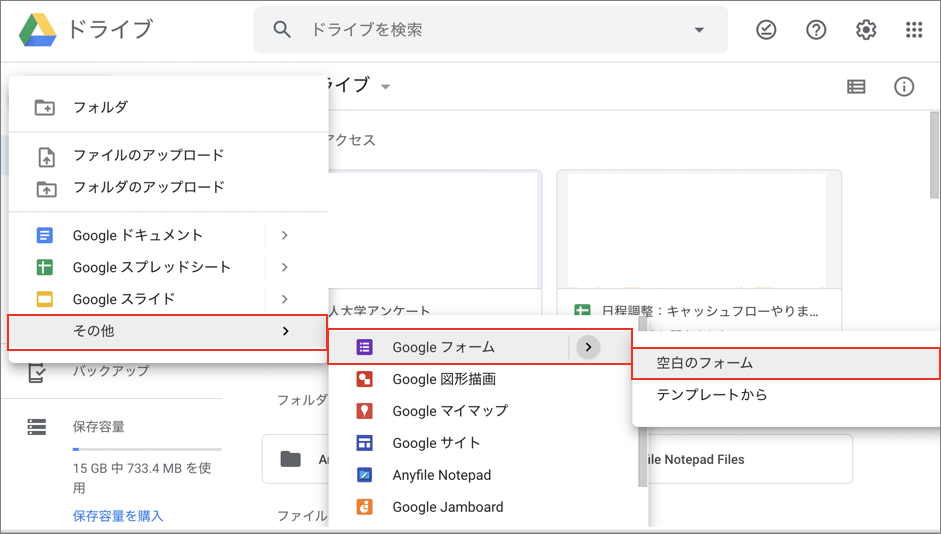941x534 pixels.
Task: Click the main page vertical scrollbar
Action: [x=934, y=155]
